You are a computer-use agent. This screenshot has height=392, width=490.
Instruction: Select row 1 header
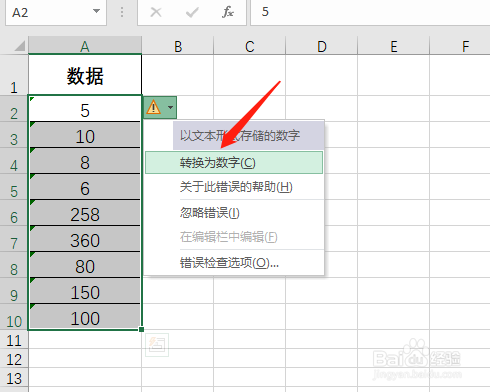pos(14,75)
